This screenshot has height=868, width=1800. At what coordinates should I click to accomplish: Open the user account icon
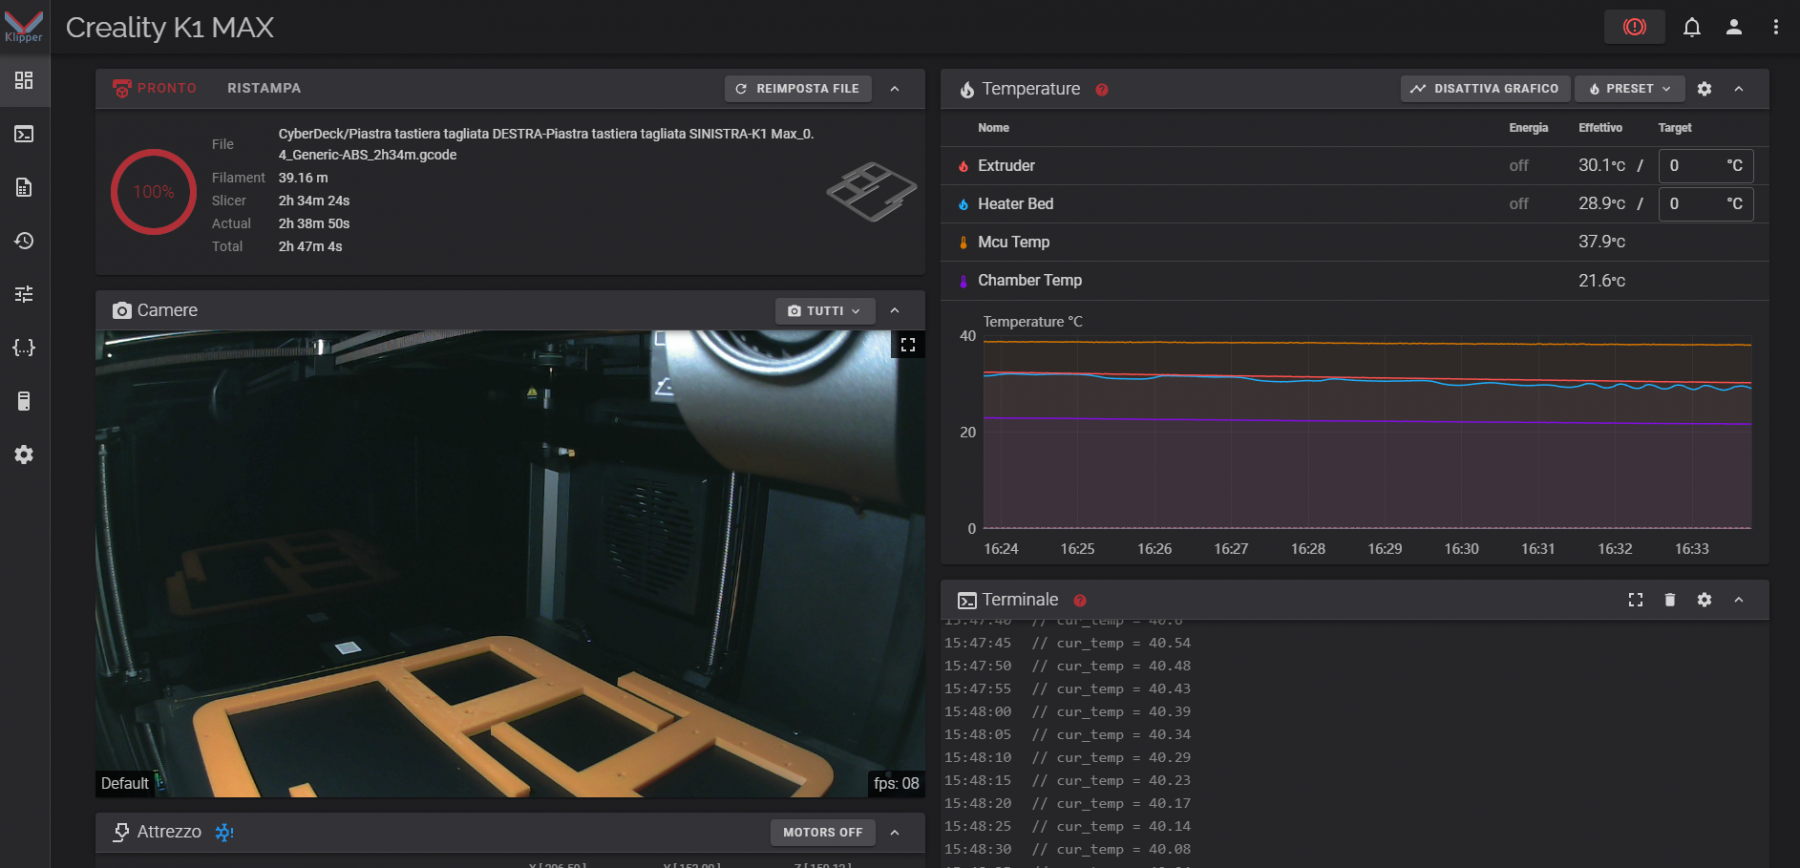(1734, 27)
